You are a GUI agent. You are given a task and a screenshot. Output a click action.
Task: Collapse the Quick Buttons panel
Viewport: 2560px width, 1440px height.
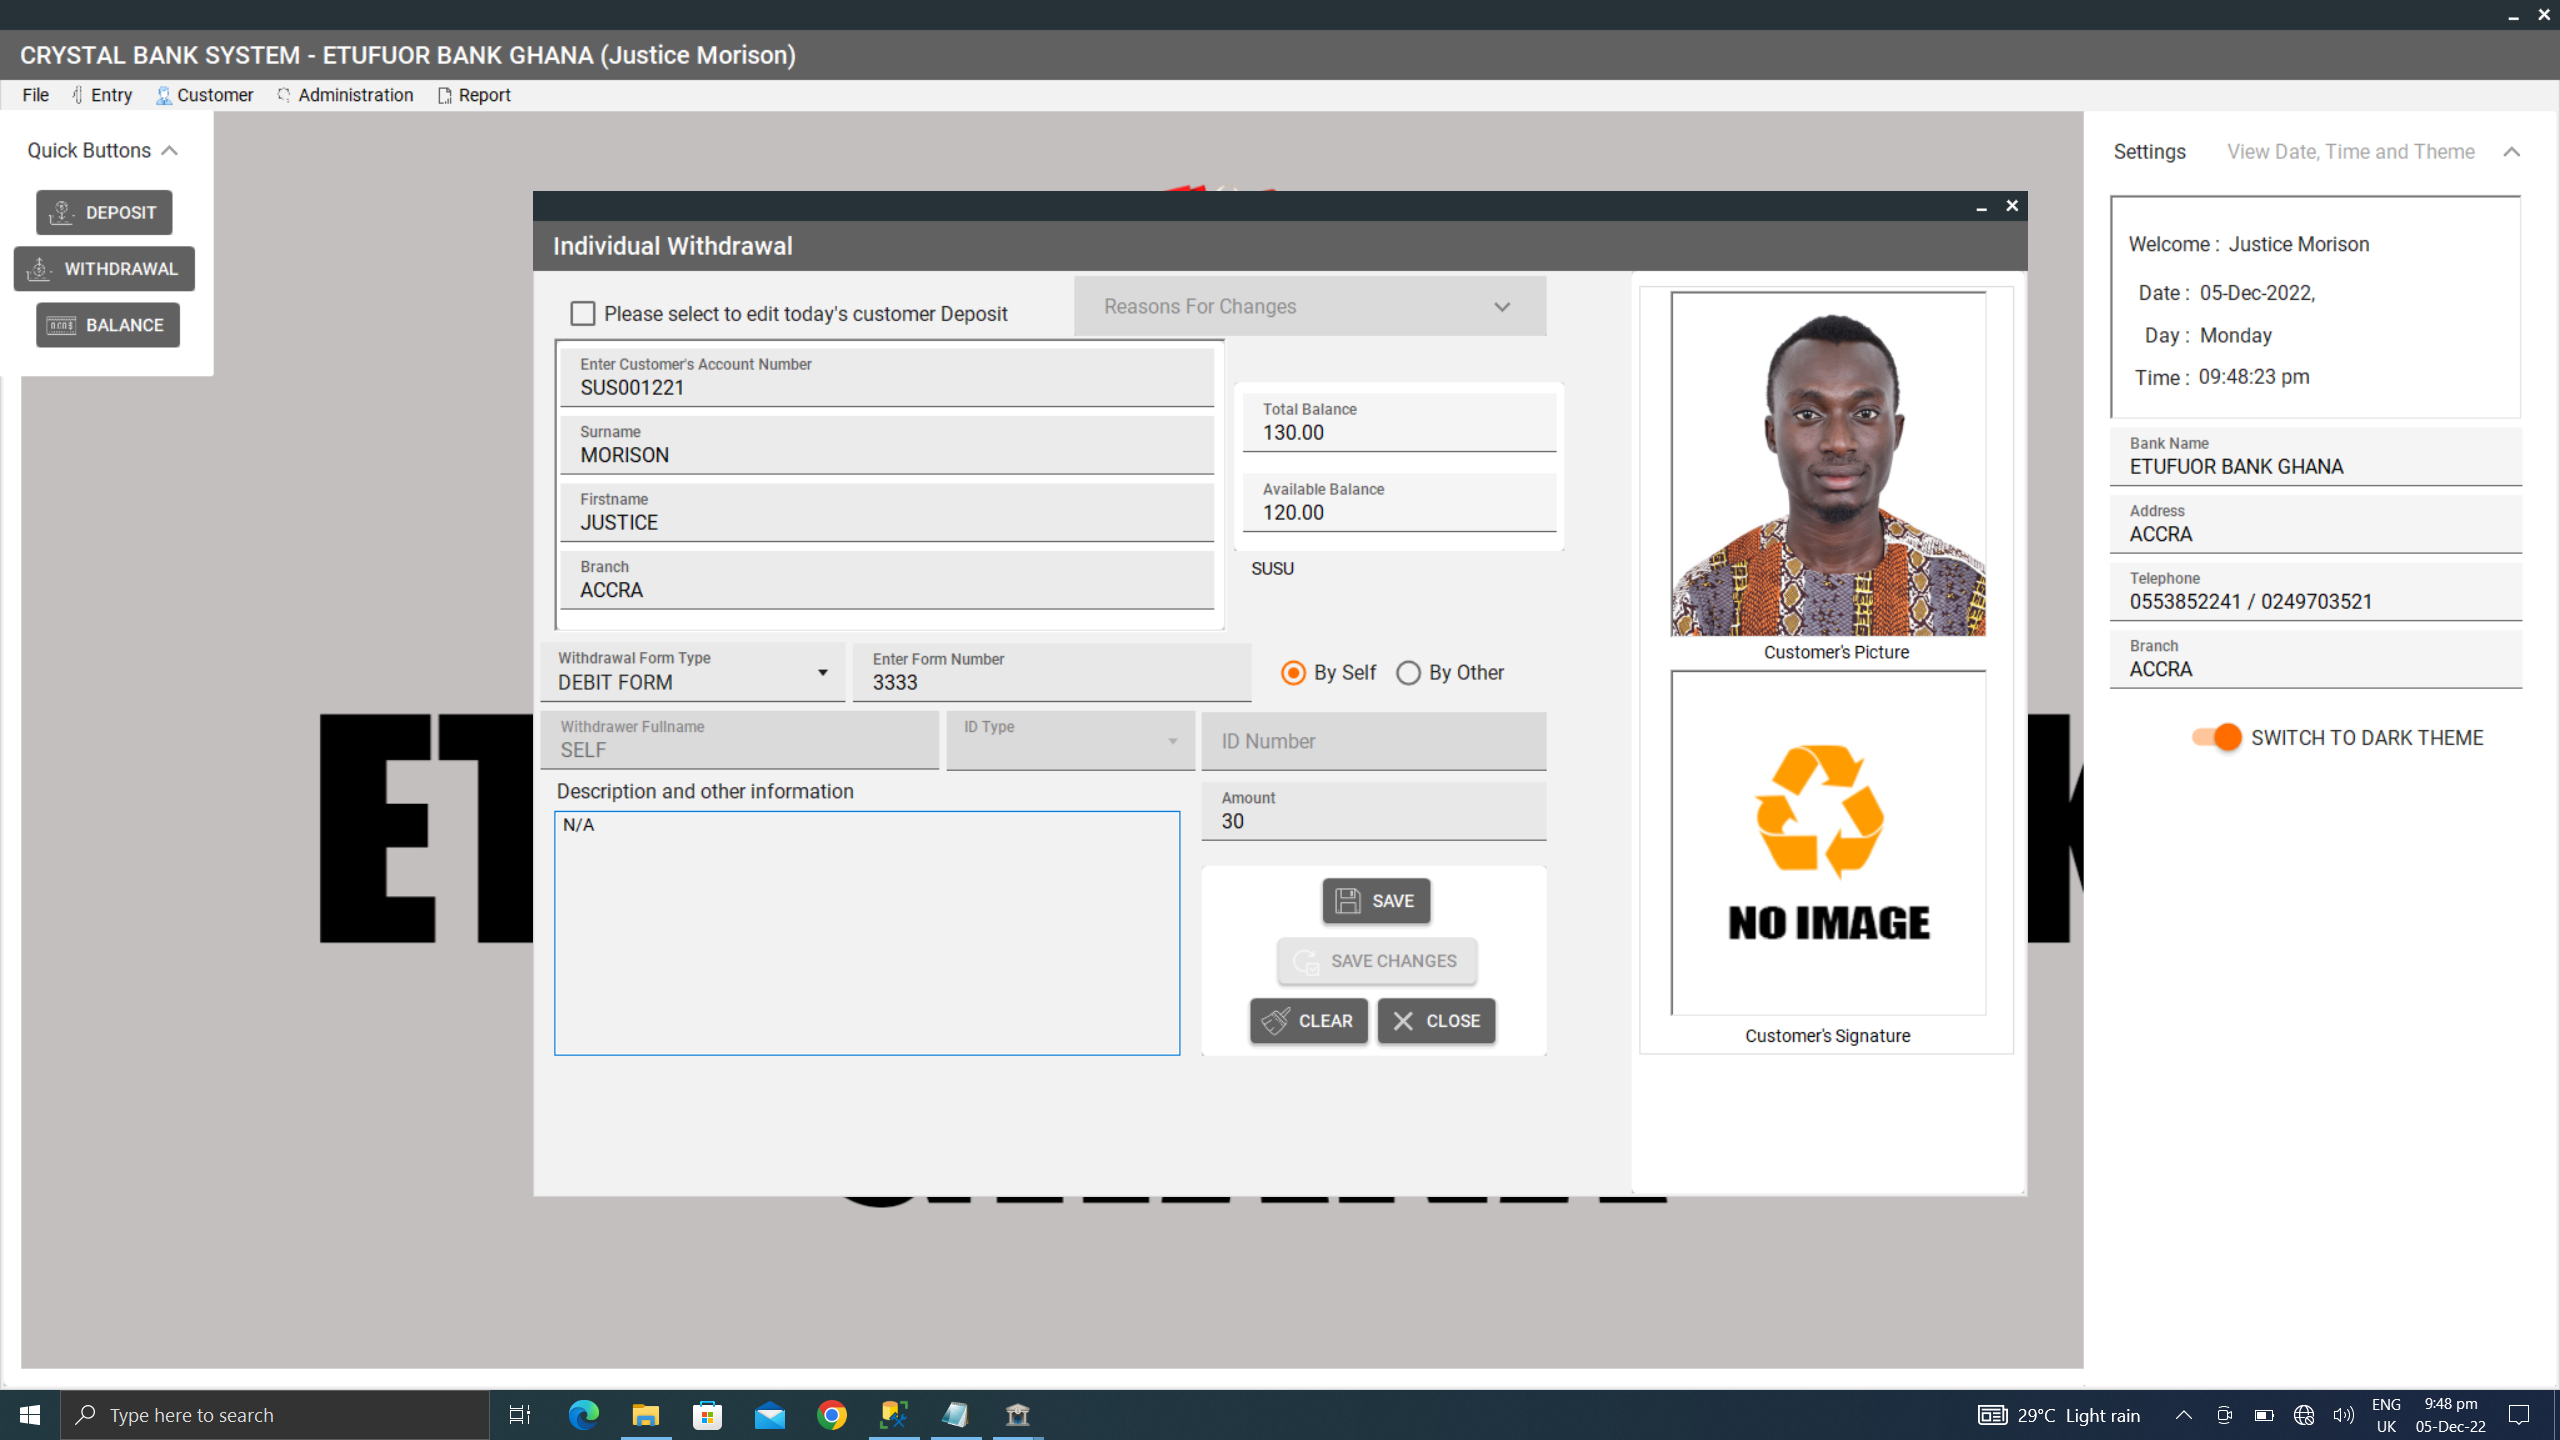click(x=170, y=151)
